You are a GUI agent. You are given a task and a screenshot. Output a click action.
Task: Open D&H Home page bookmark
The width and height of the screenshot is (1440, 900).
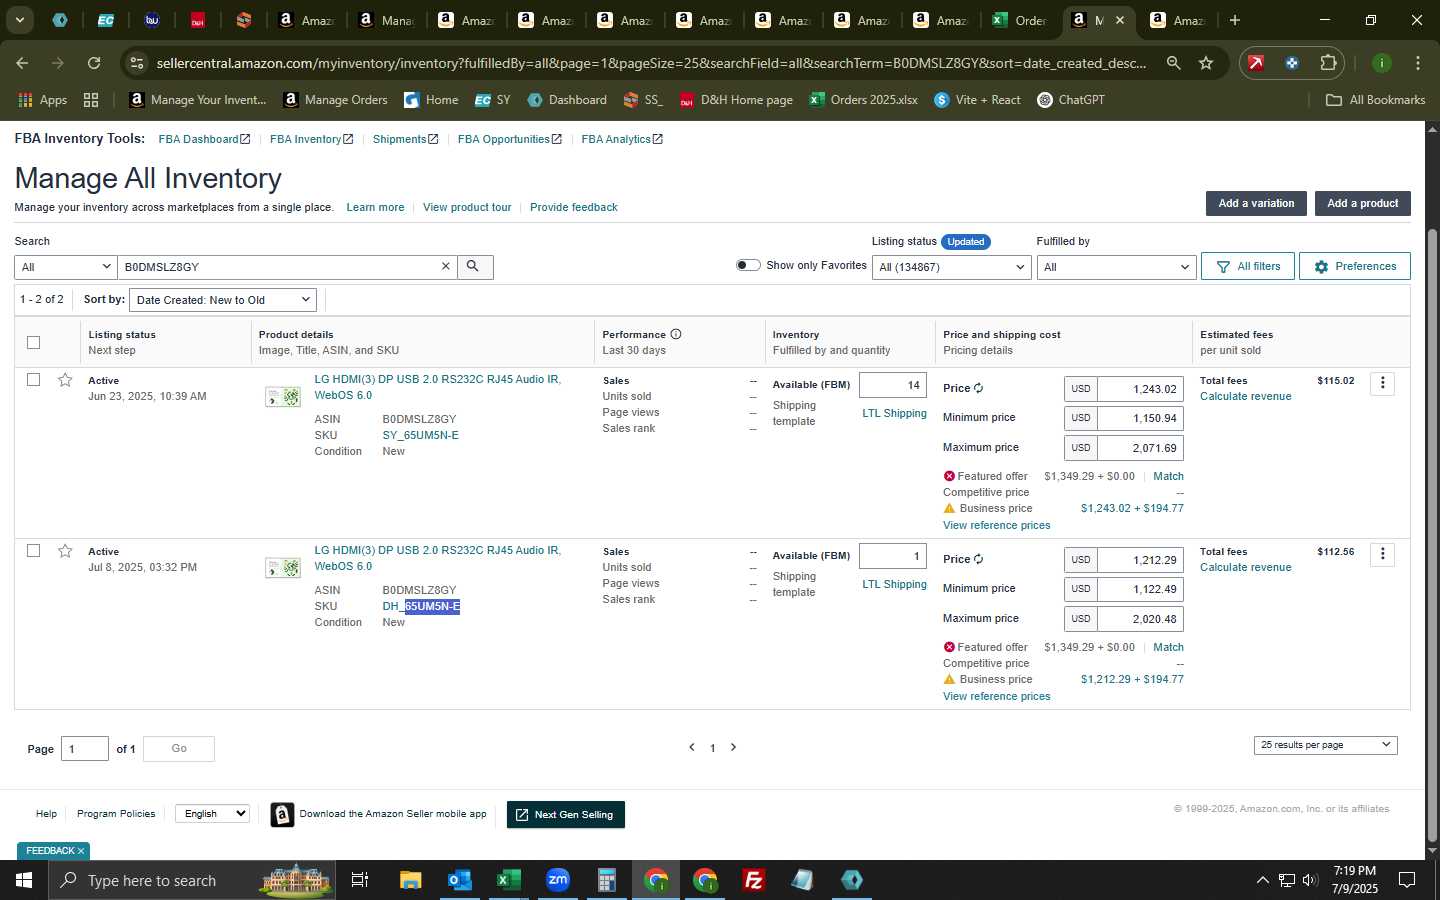point(736,100)
